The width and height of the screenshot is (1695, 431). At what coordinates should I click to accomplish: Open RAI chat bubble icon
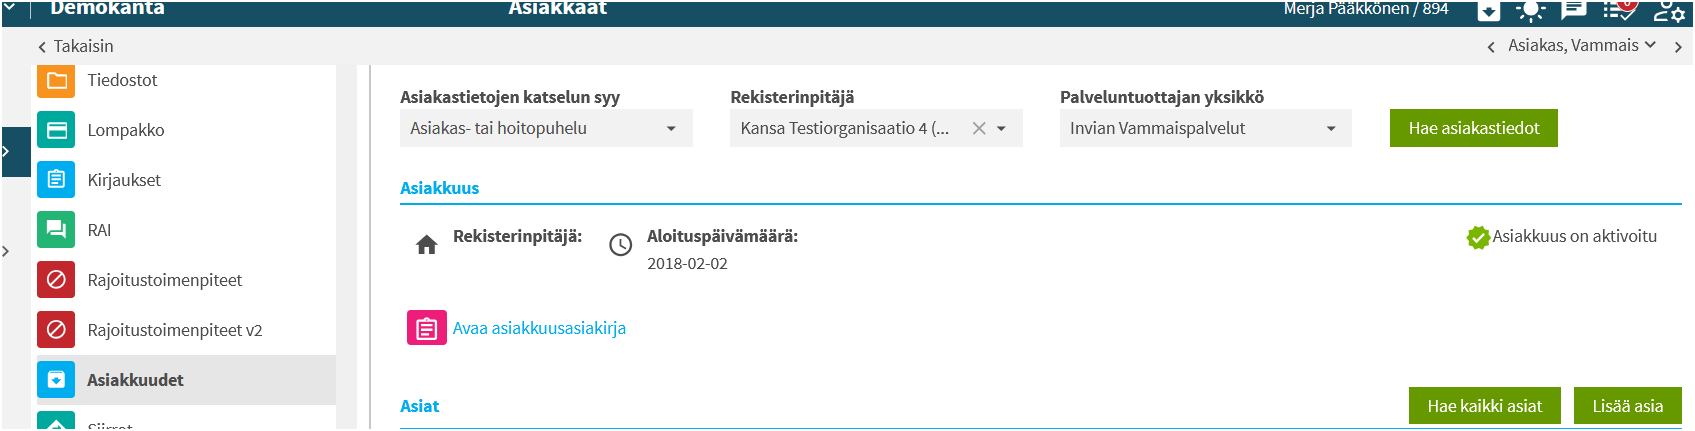[x=56, y=230]
